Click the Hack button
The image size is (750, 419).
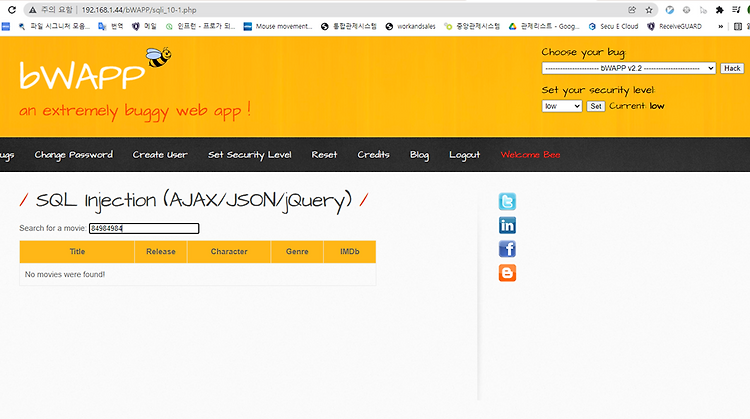click(732, 68)
